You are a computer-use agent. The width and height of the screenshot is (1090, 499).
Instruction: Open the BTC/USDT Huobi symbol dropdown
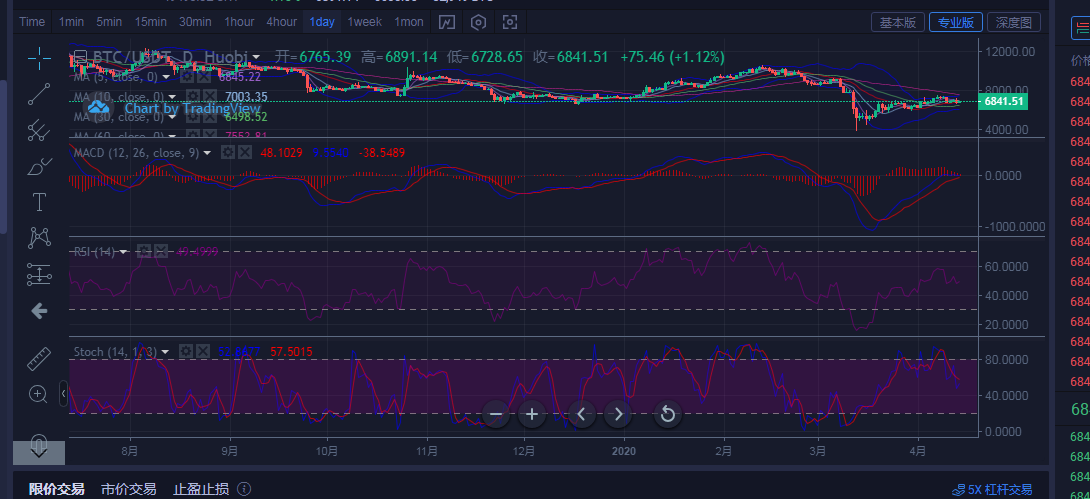pos(257,57)
